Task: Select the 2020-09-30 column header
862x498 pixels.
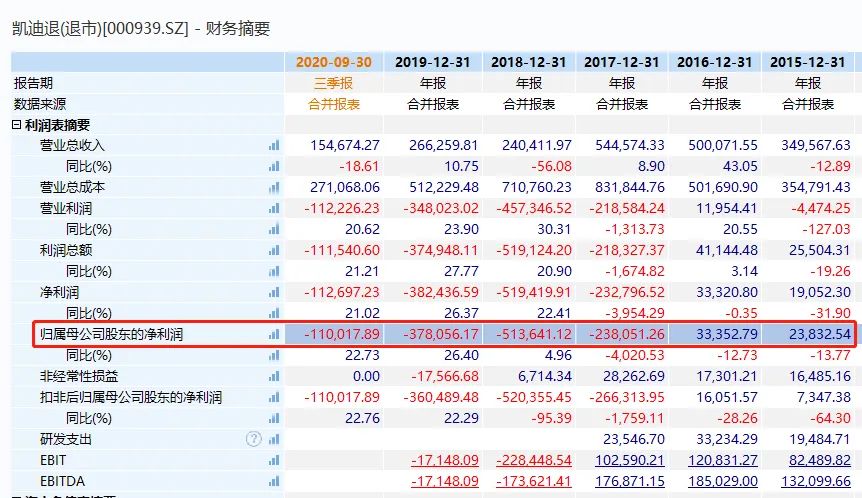Action: pos(334,62)
